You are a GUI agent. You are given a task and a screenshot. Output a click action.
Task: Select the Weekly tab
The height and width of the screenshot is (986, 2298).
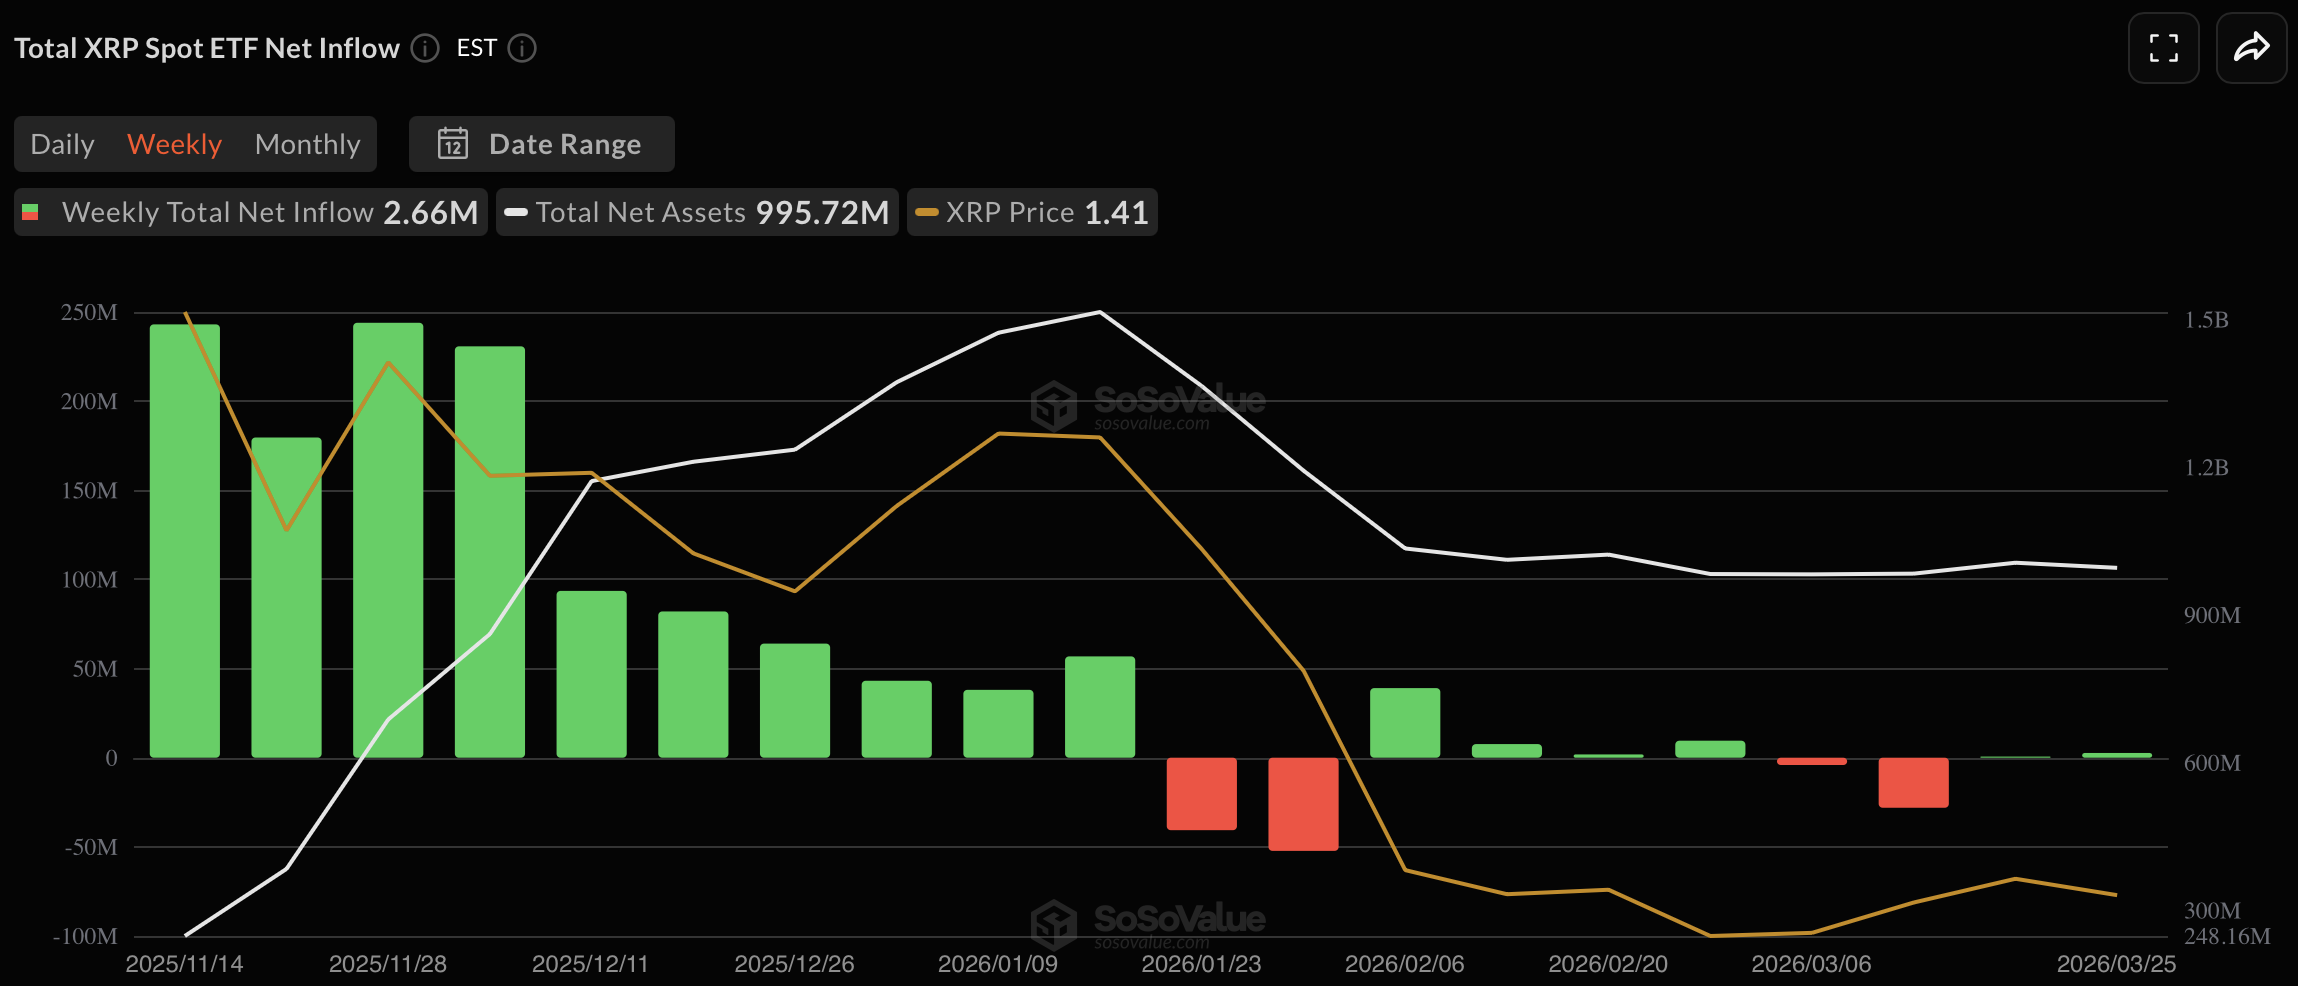pos(174,143)
